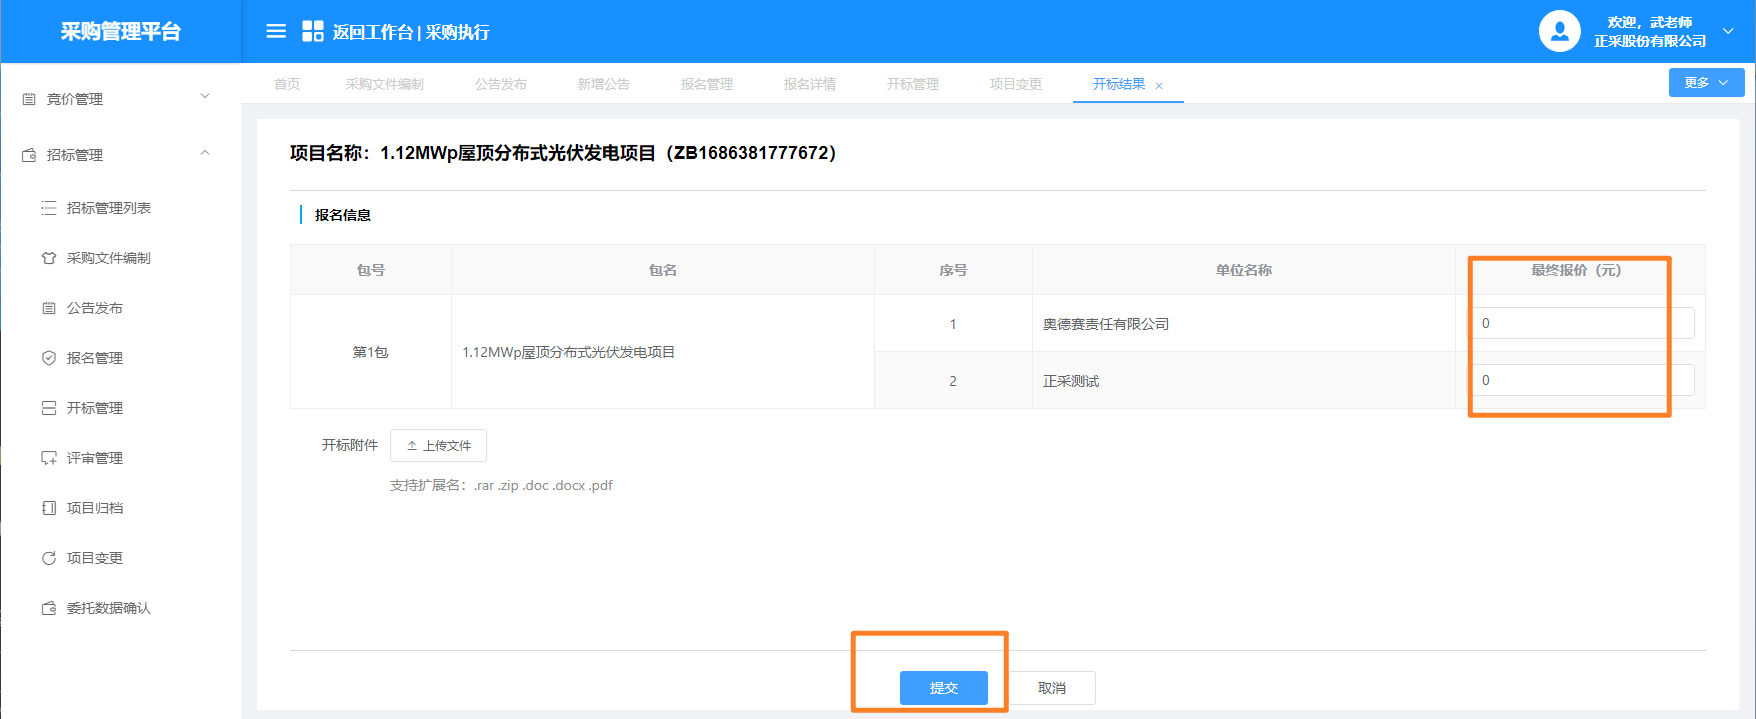The width and height of the screenshot is (1756, 719).
Task: Open the user account dropdown arrow
Action: tap(1728, 31)
